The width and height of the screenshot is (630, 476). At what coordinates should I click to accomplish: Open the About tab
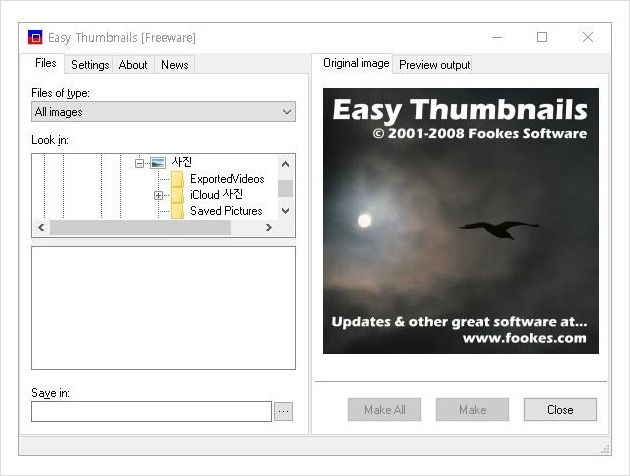click(133, 65)
